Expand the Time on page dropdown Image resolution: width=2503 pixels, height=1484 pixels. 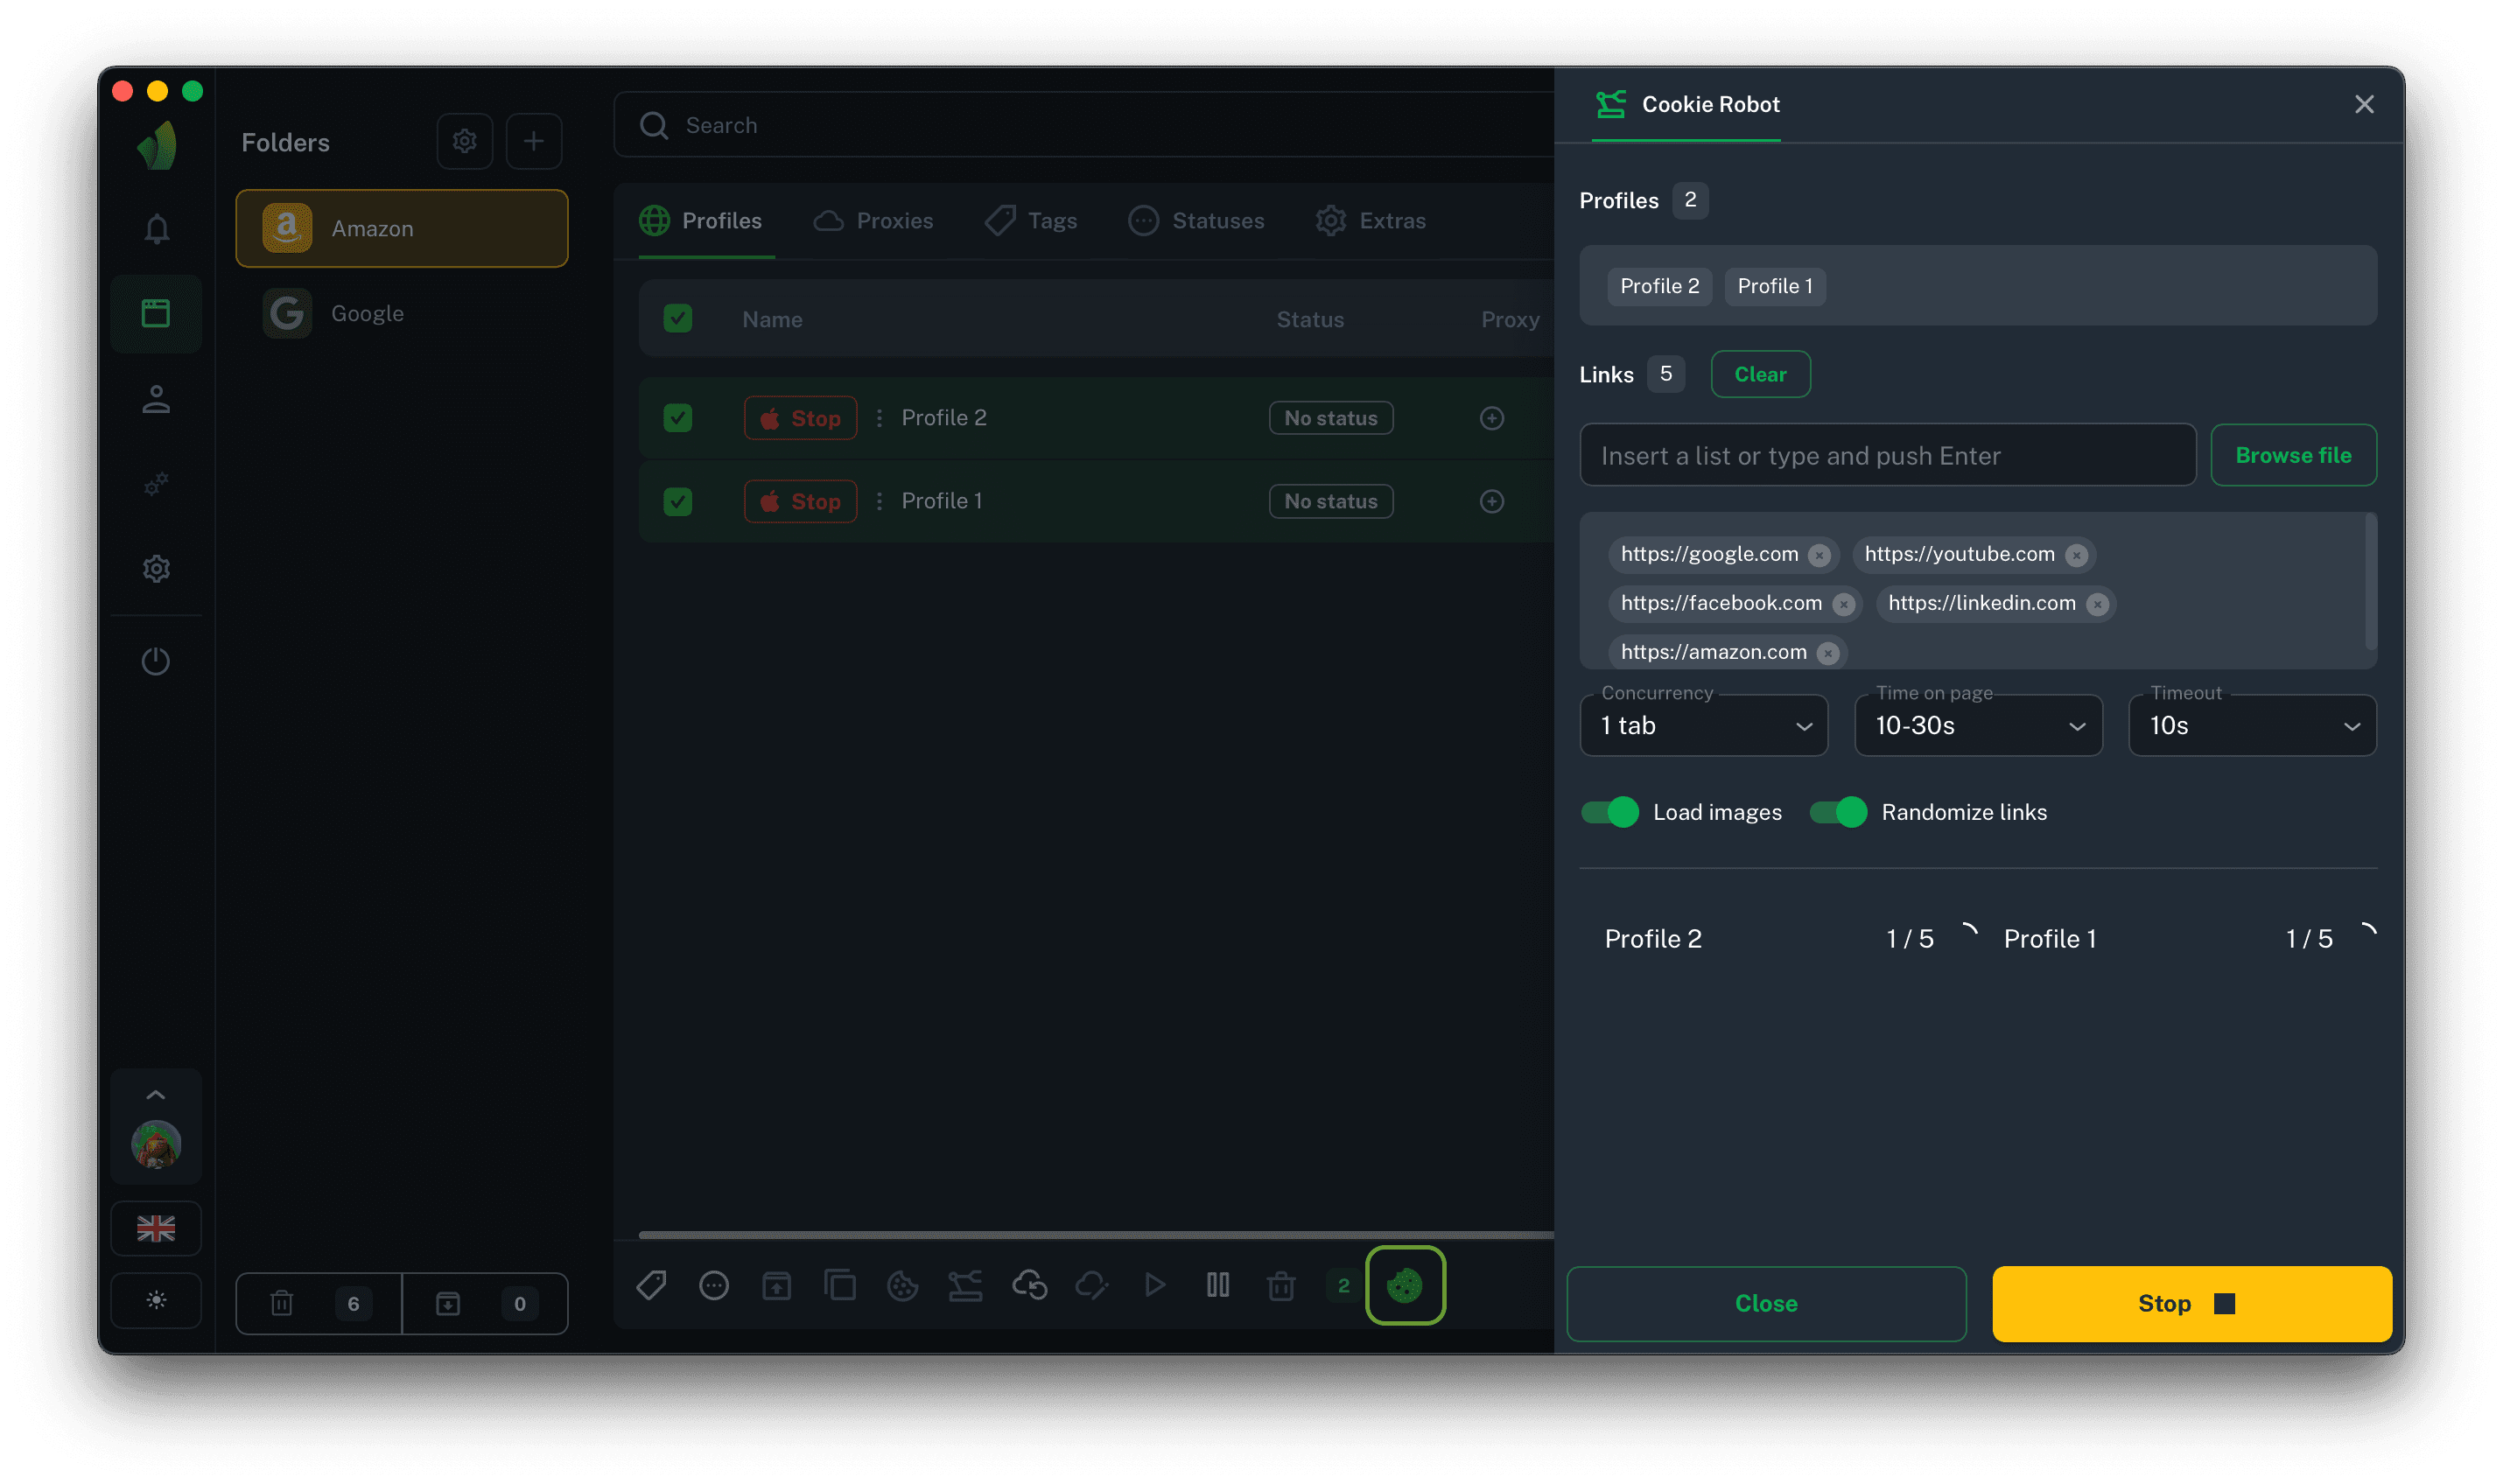[x=1977, y=726]
